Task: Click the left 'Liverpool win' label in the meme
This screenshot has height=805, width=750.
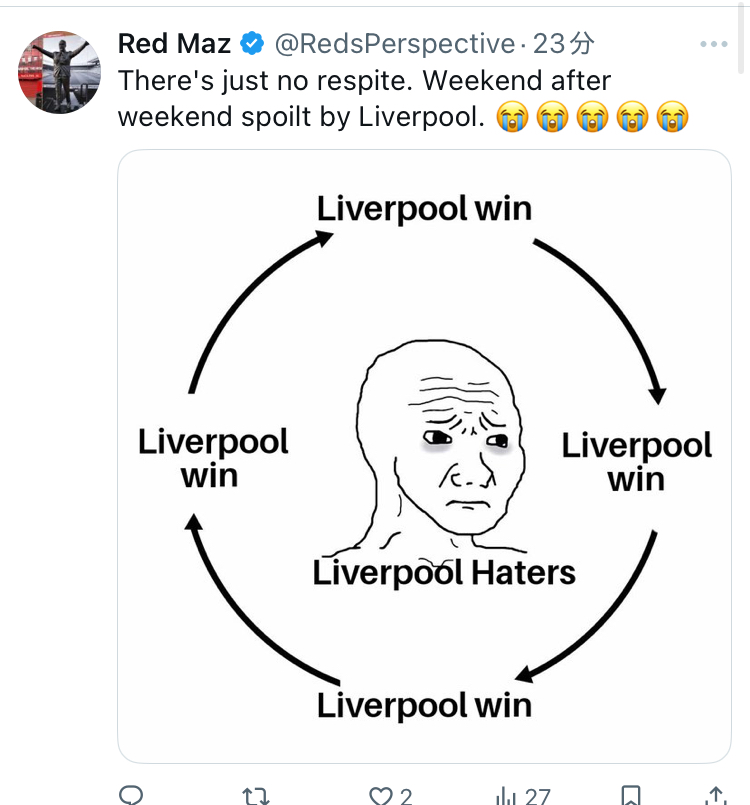Action: [x=212, y=458]
